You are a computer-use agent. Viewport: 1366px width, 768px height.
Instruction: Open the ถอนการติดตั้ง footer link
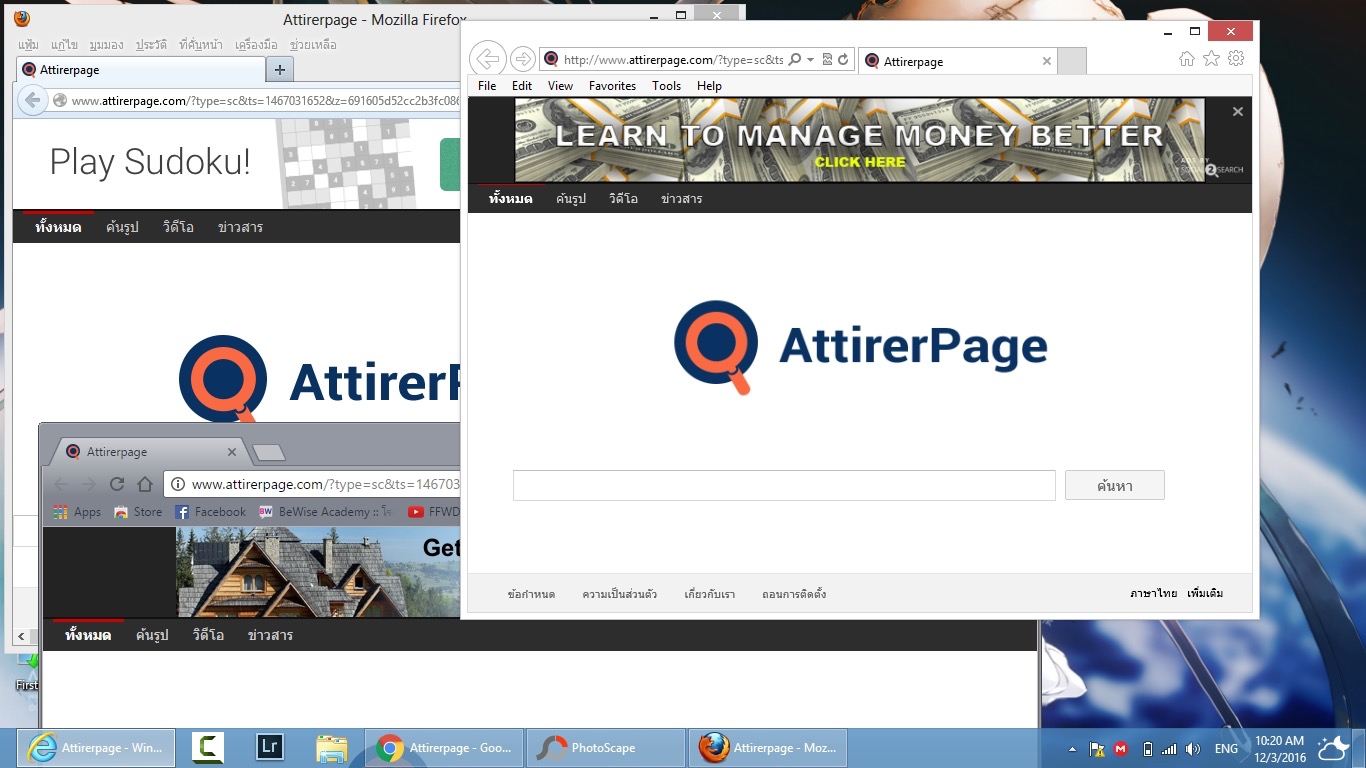[x=794, y=594]
